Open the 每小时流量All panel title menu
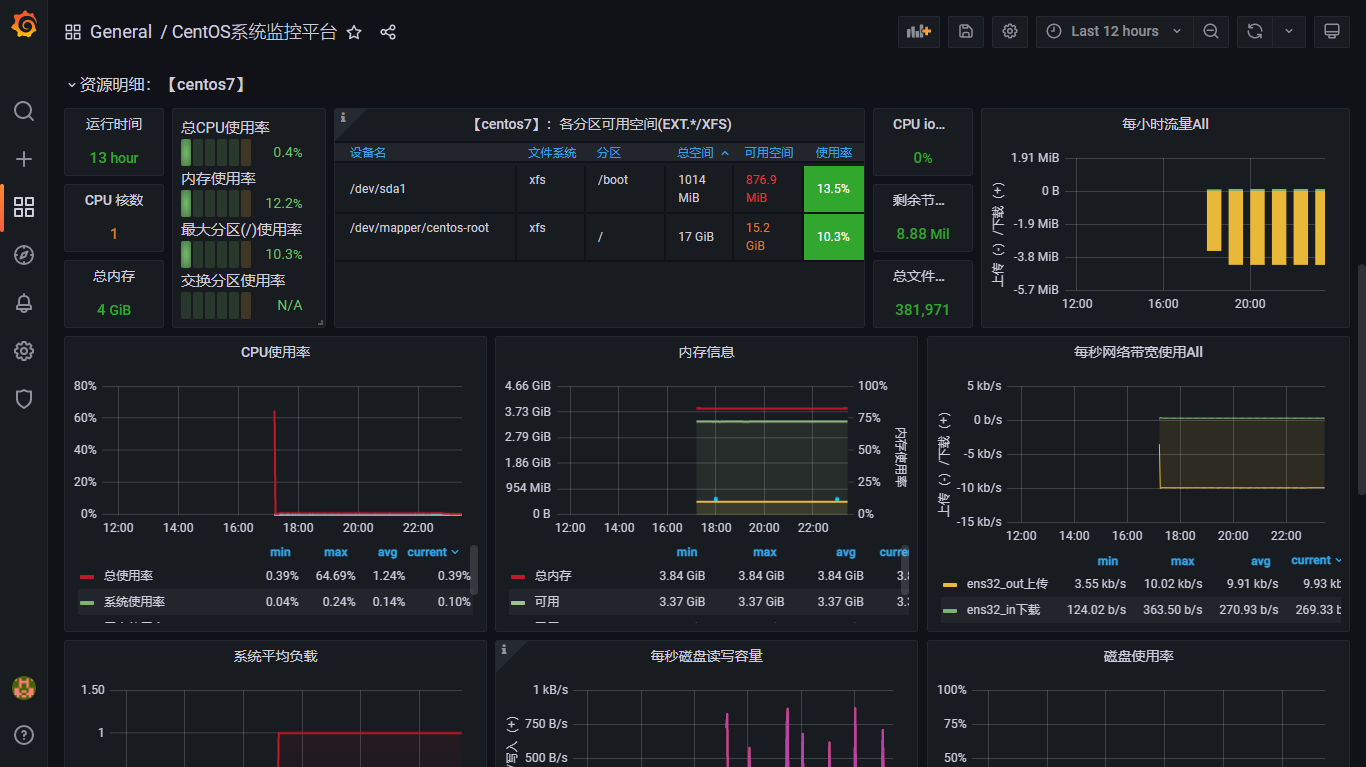Viewport: 1366px width, 767px height. [x=1165, y=124]
